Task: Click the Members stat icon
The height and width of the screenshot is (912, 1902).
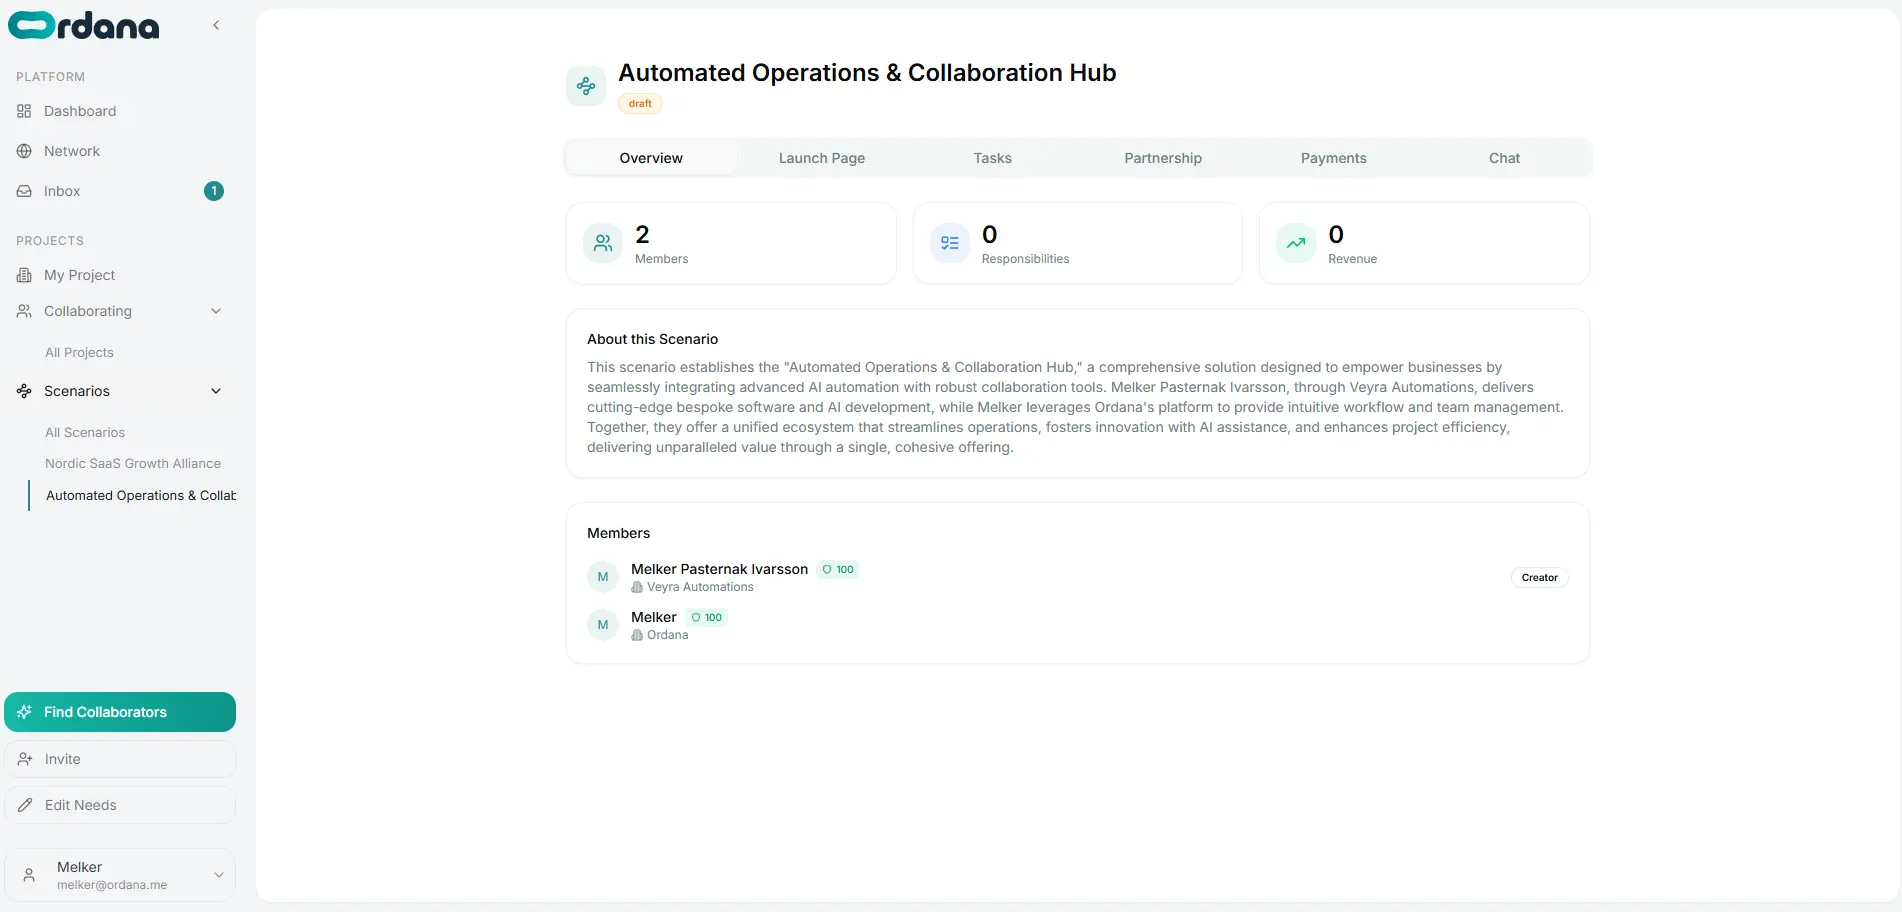Action: coord(603,243)
